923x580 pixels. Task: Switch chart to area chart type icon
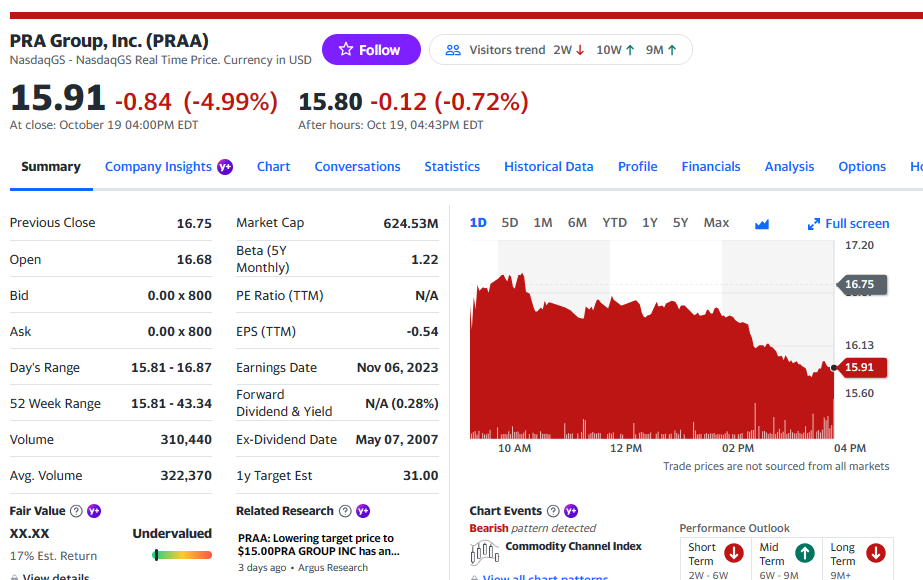coord(762,224)
